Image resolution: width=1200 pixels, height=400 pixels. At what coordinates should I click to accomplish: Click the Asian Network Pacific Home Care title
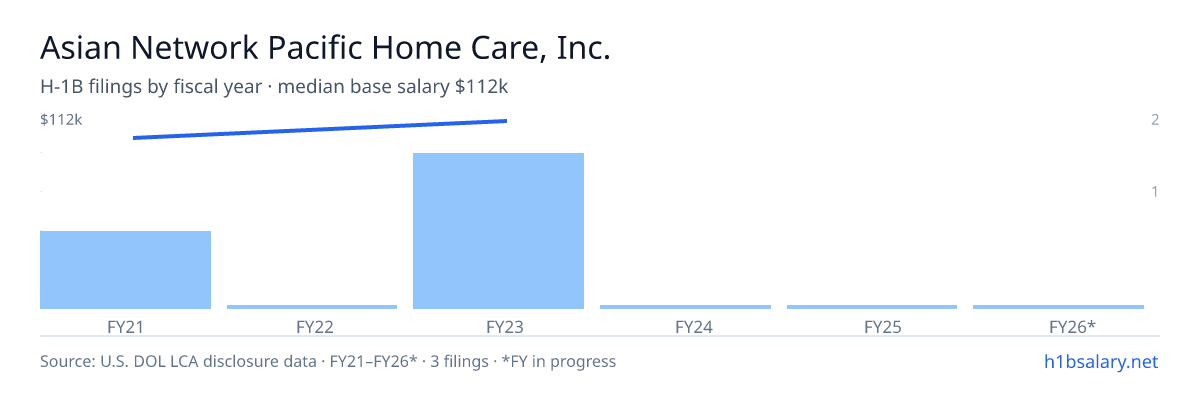(325, 47)
